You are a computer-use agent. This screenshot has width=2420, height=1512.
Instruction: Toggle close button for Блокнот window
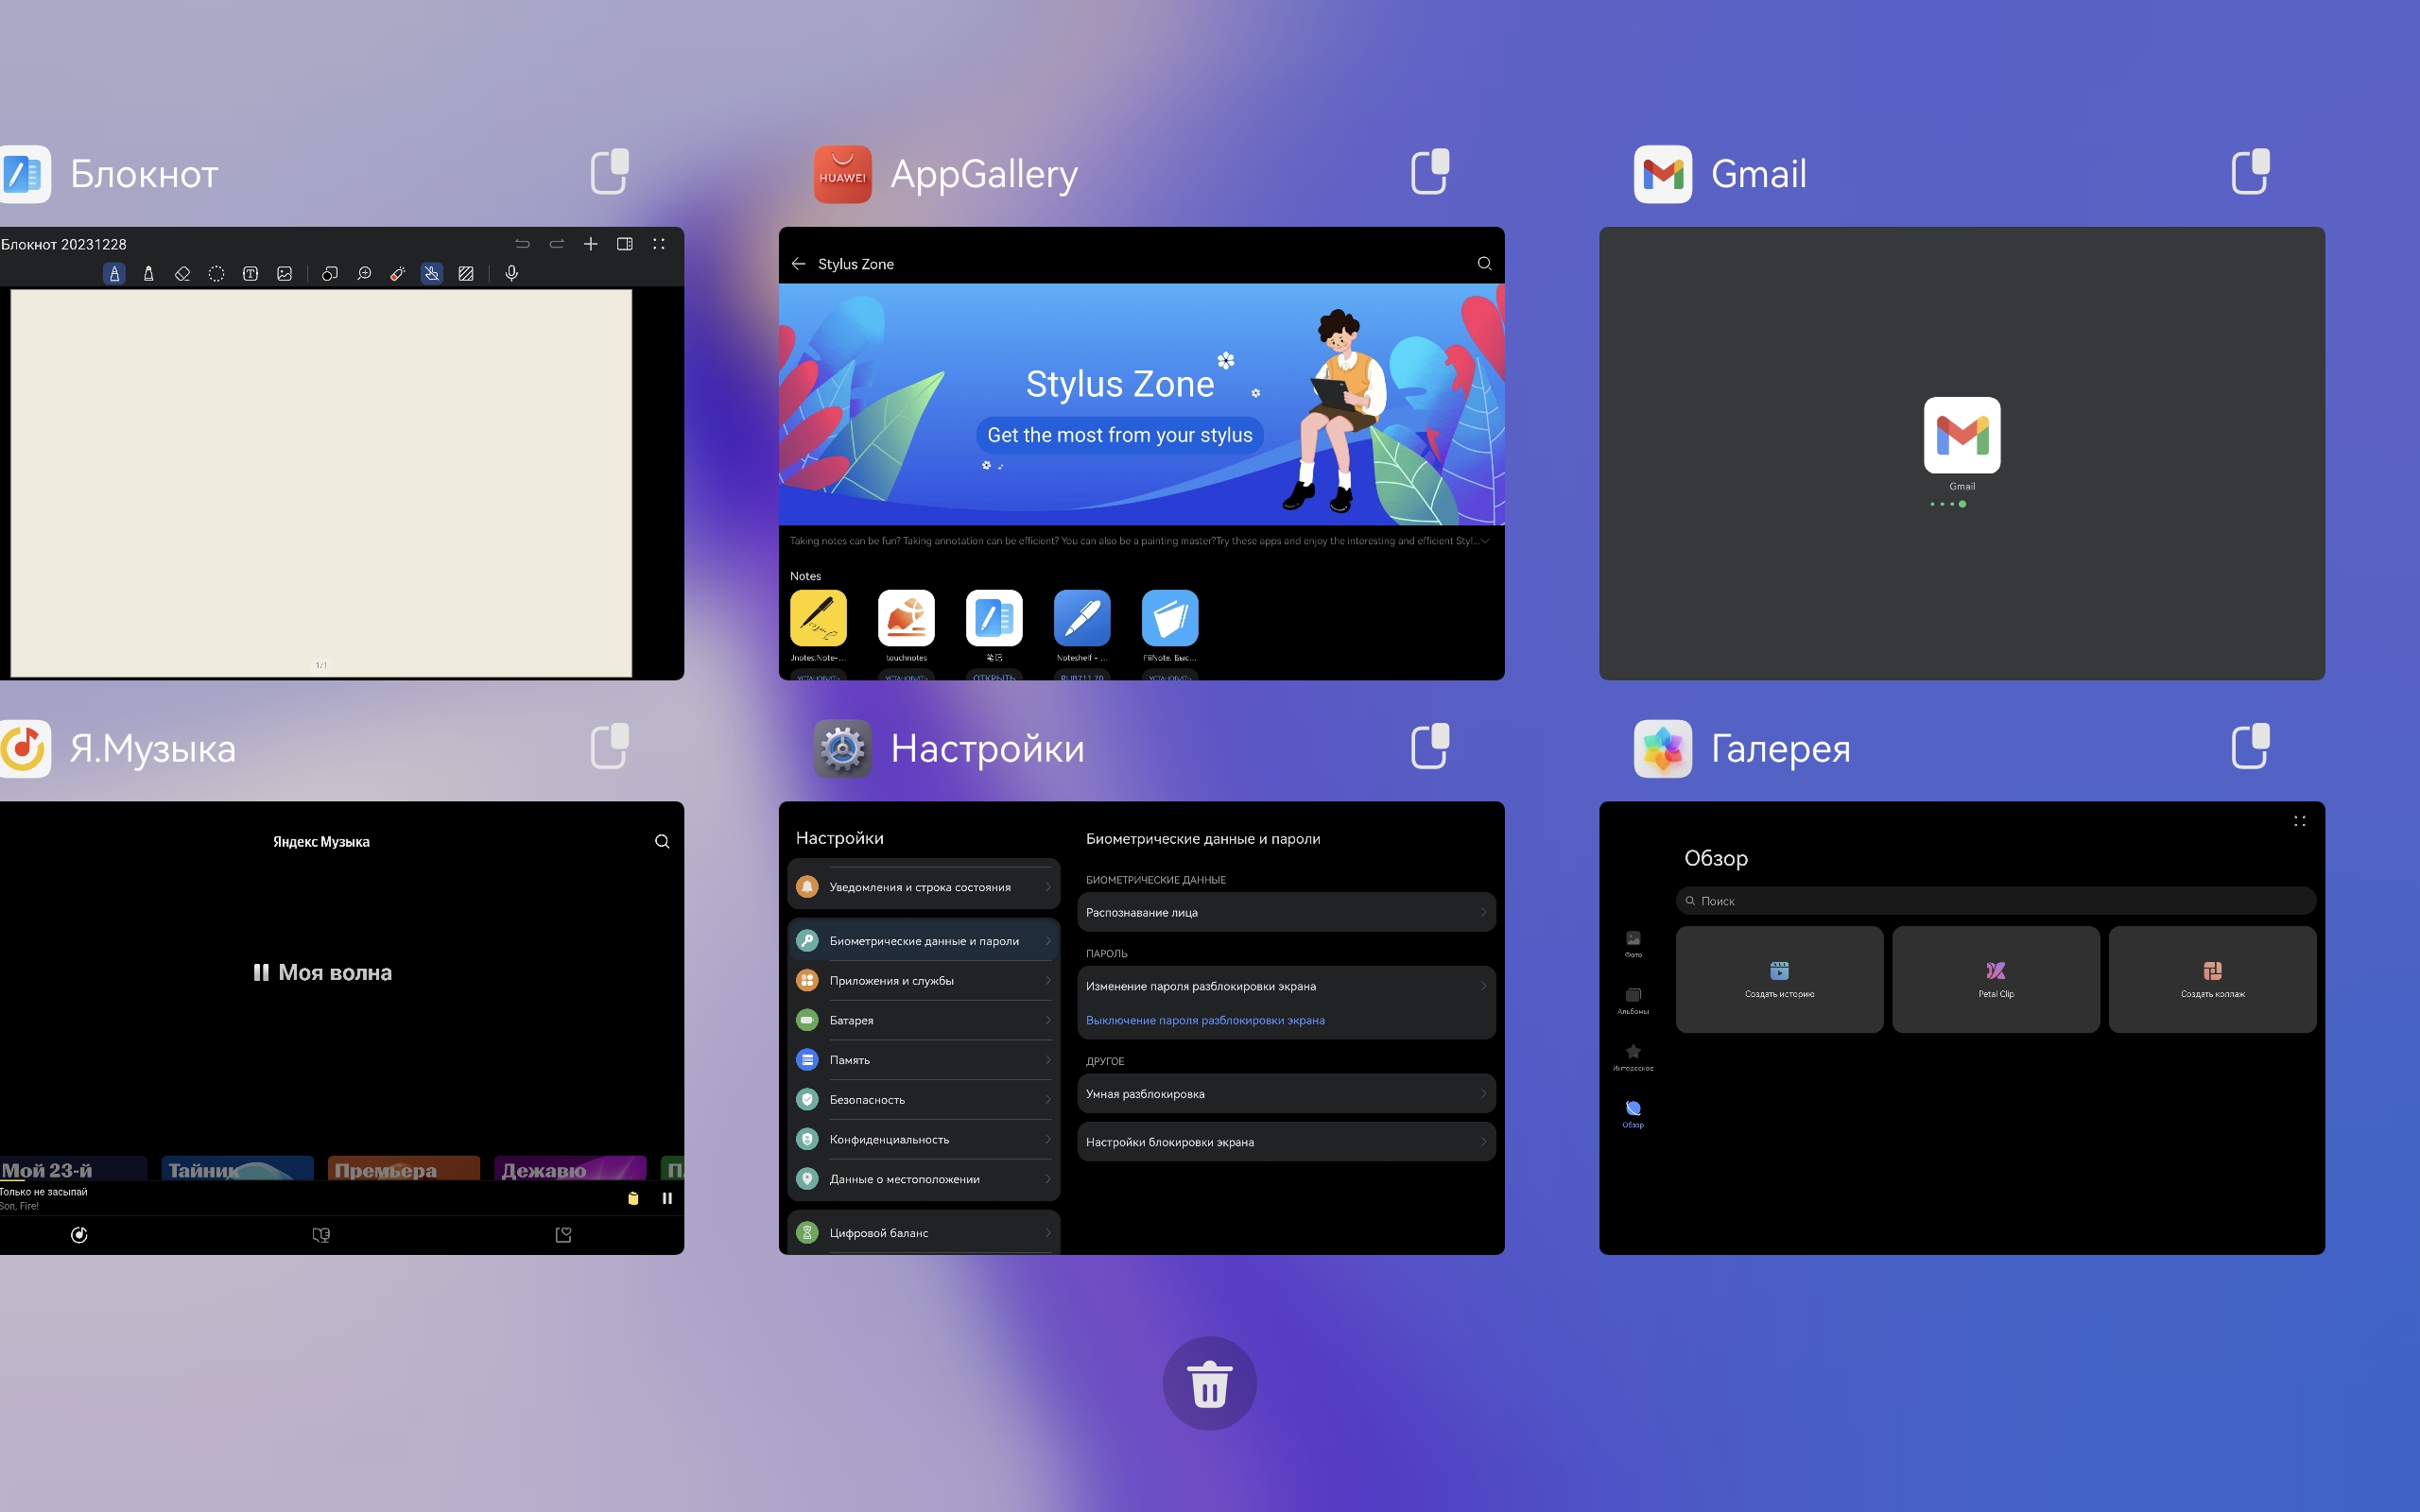[x=610, y=172]
